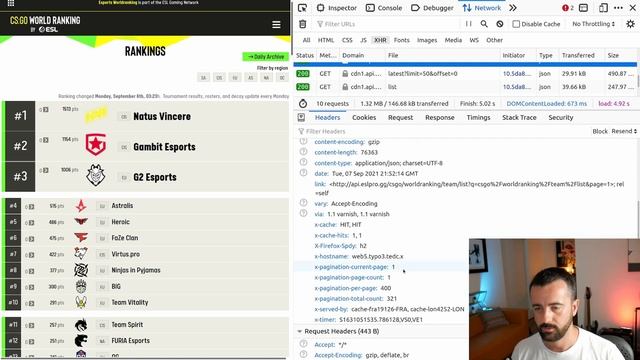640x360 pixels.
Task: Toggle the request list pane icon
Action: [x=301, y=118]
